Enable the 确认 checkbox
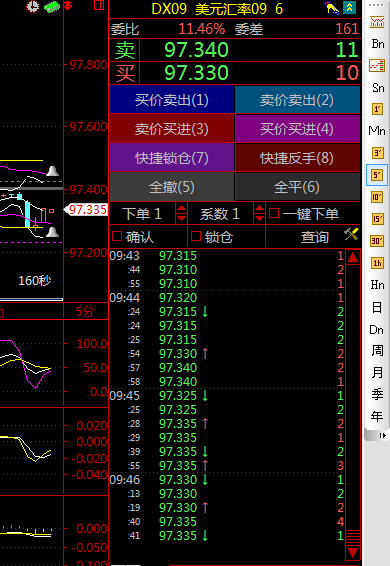The width and height of the screenshot is (390, 566). pos(117,236)
